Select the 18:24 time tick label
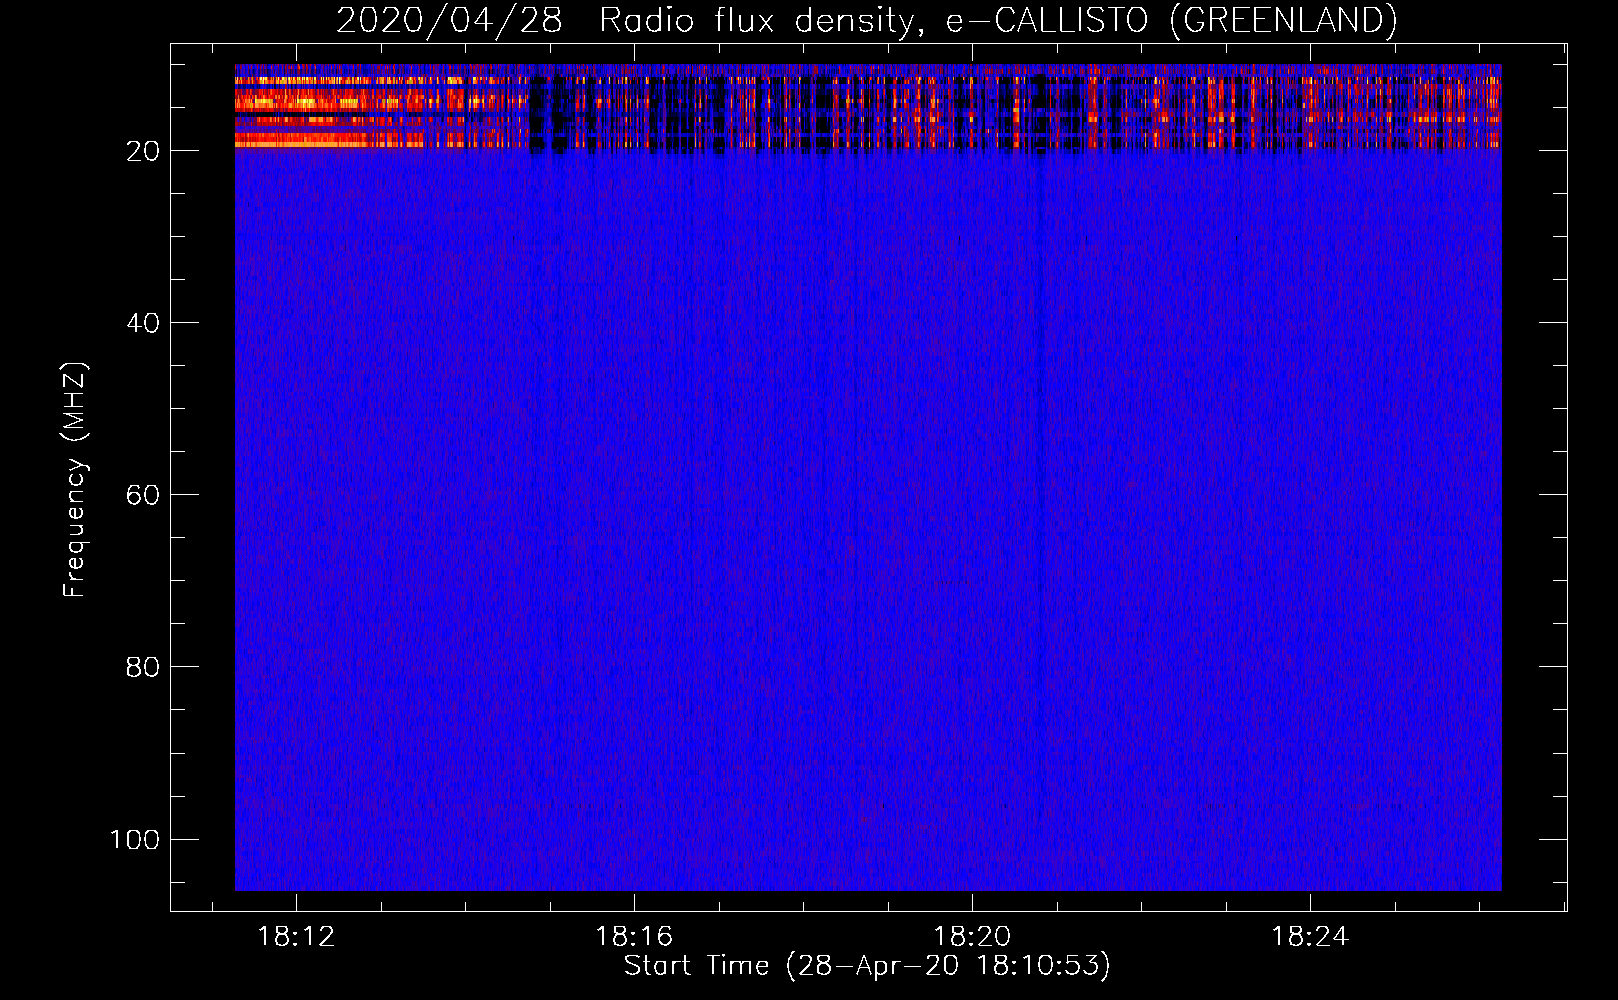This screenshot has height=1000, width=1618. pos(1310,937)
